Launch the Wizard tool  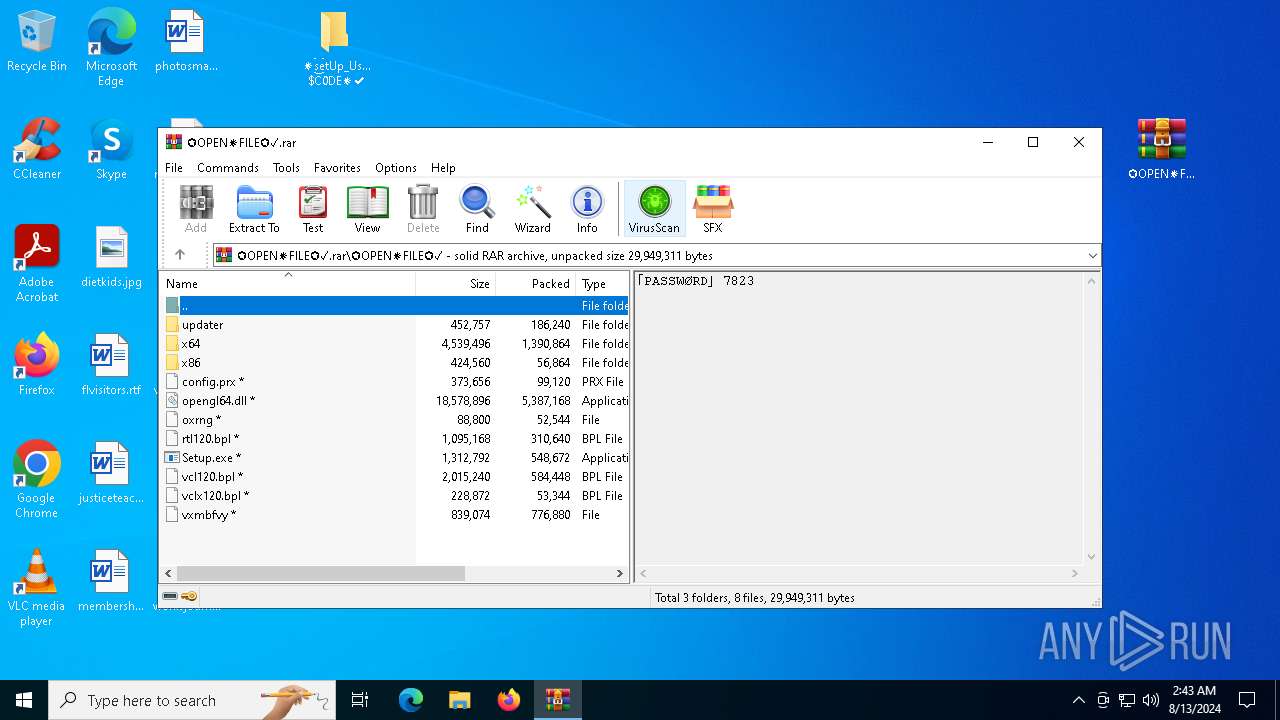point(533,210)
